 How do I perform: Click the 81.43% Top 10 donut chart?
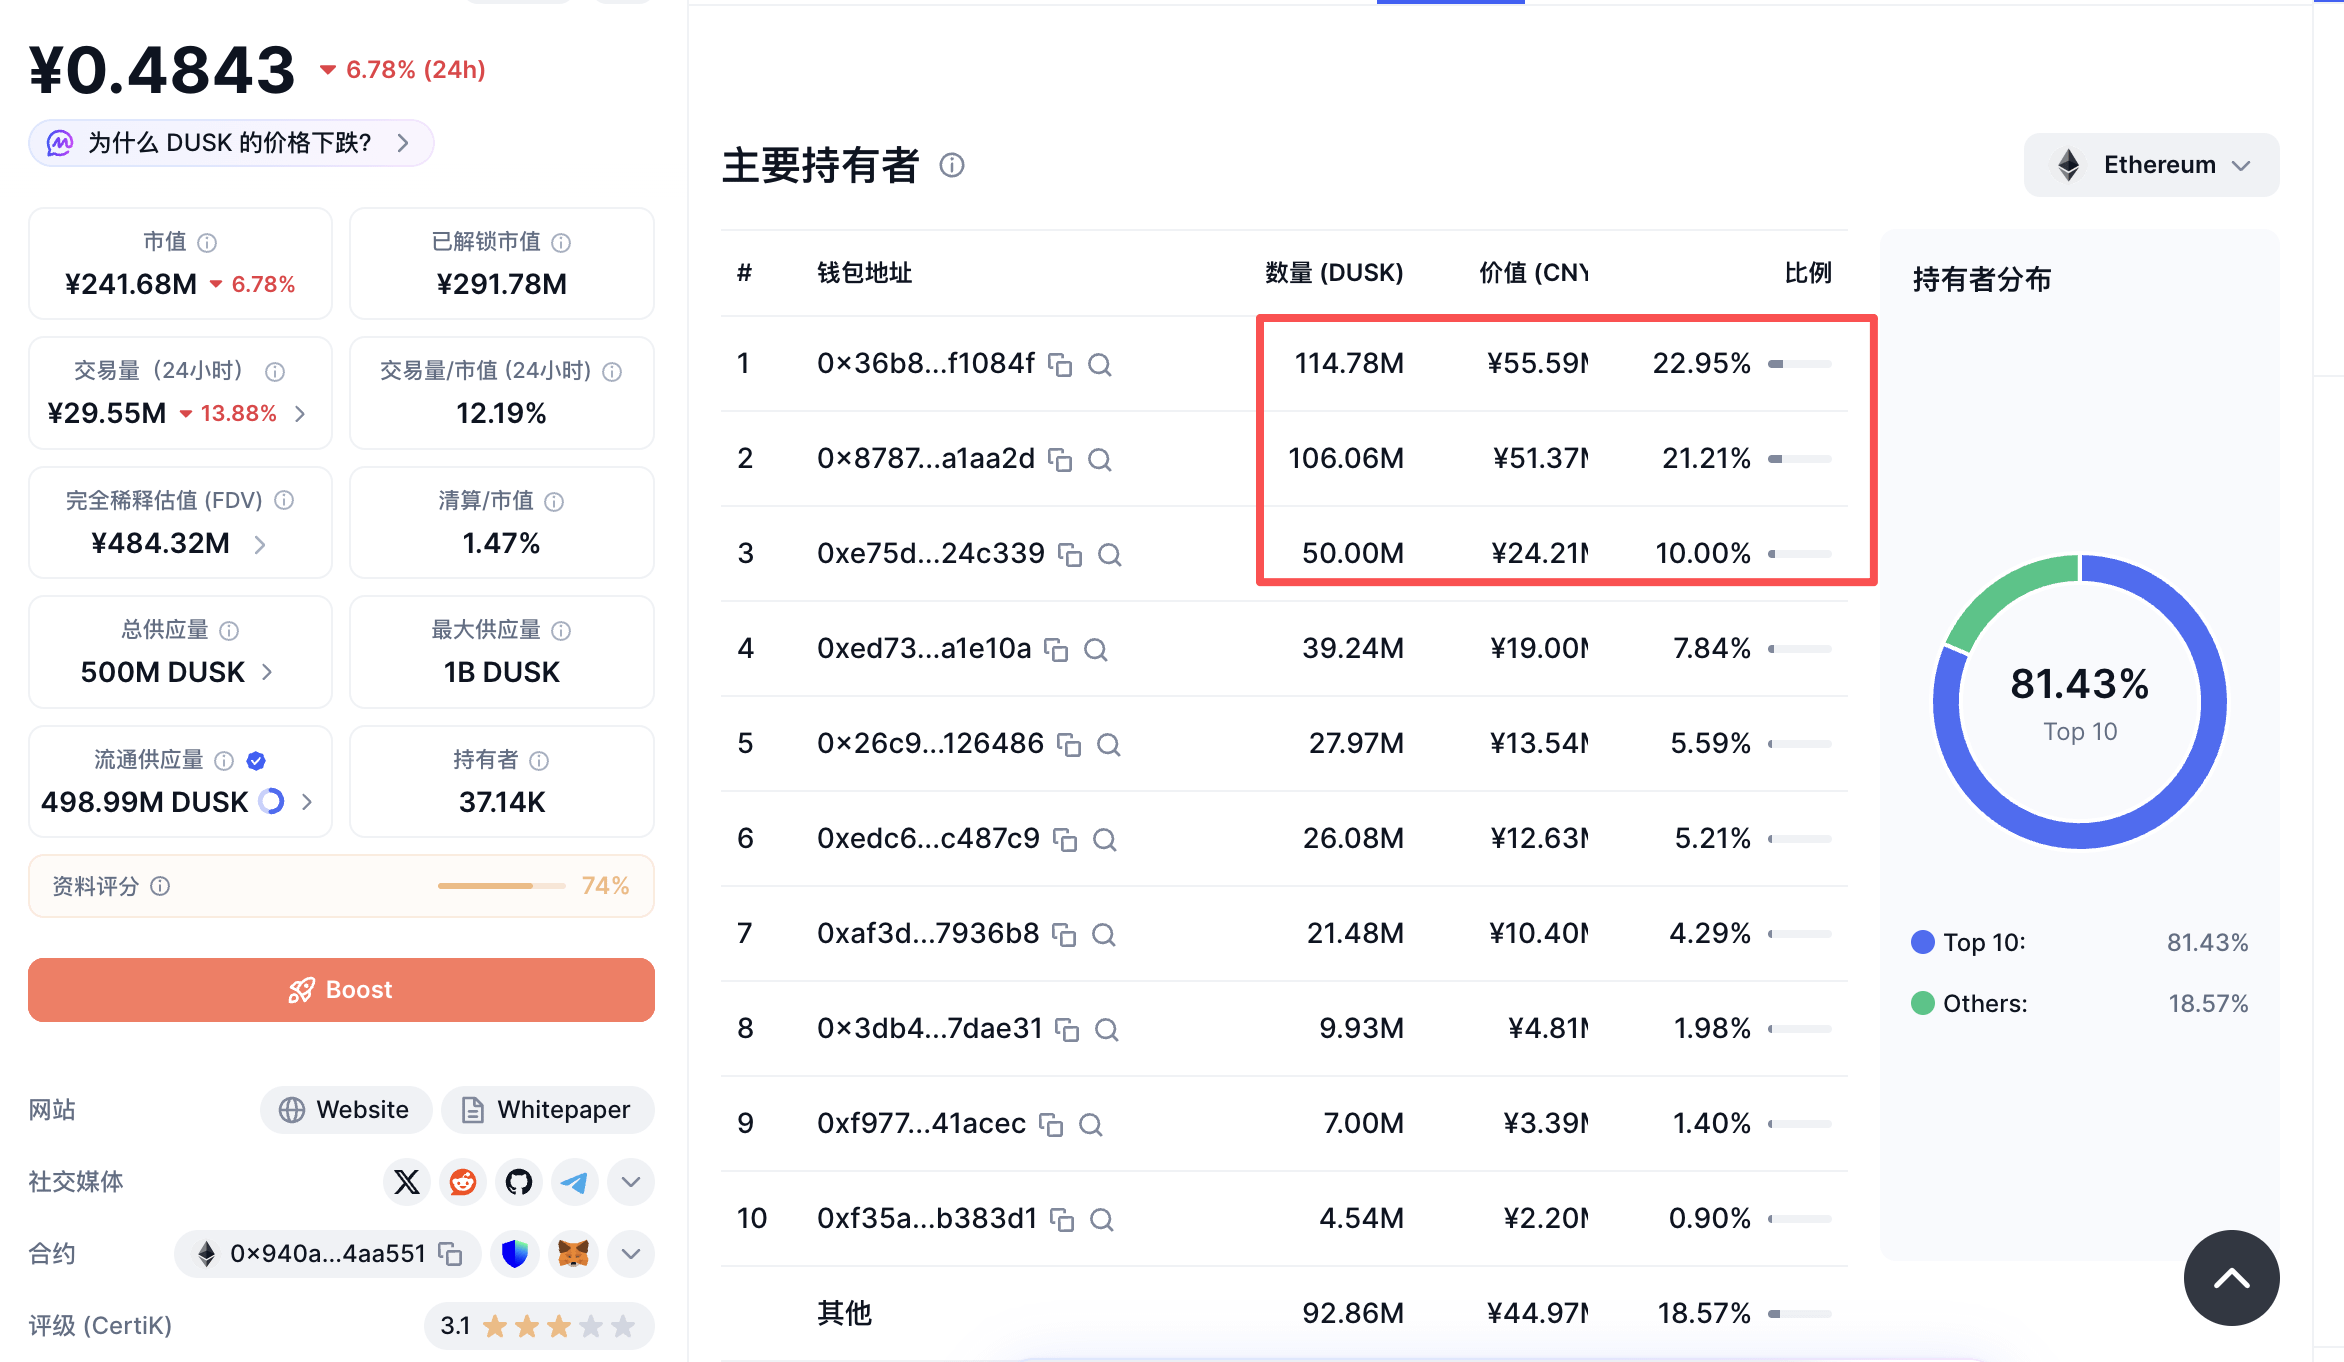pyautogui.click(x=2079, y=702)
